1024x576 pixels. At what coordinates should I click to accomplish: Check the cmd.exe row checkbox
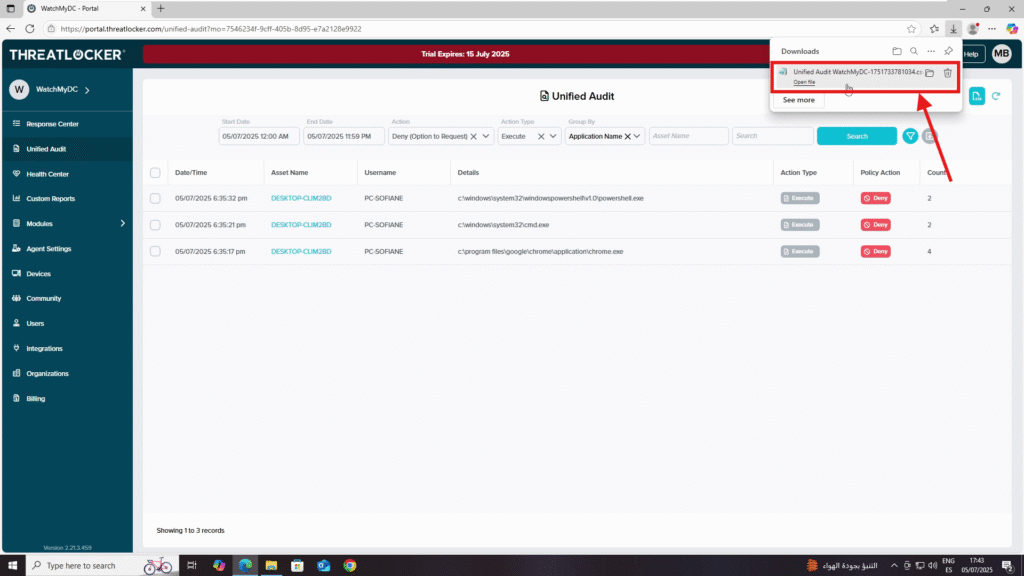click(155, 225)
